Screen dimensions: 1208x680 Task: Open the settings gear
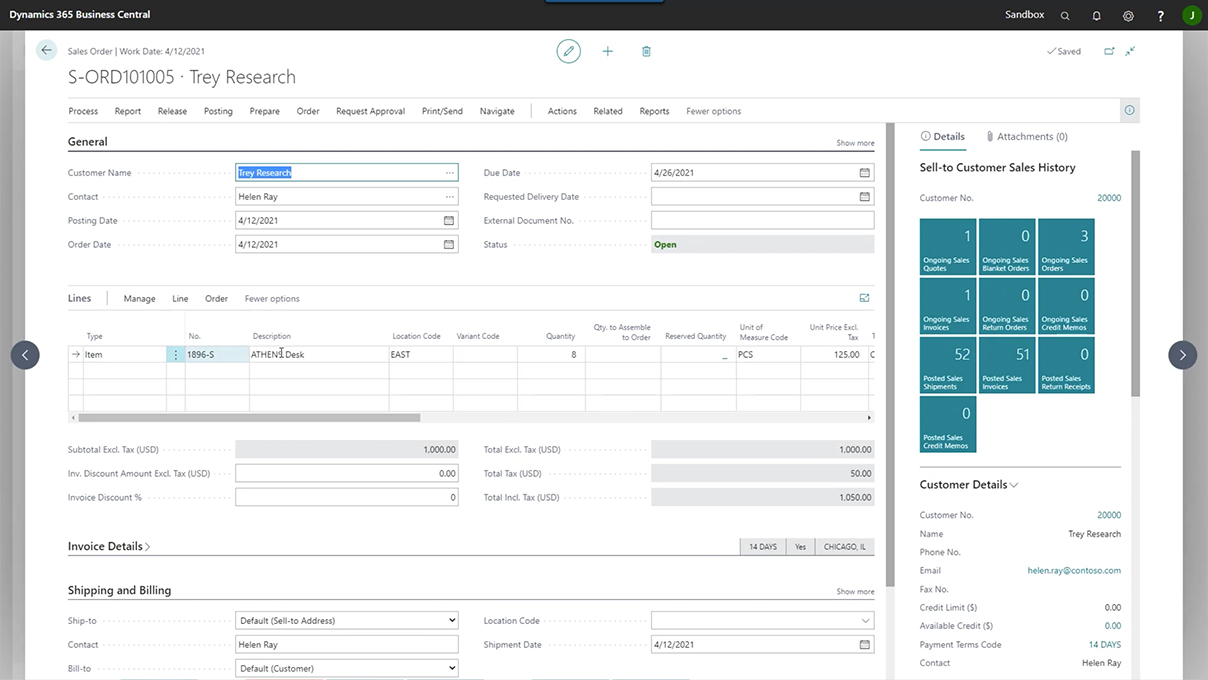pyautogui.click(x=1128, y=15)
